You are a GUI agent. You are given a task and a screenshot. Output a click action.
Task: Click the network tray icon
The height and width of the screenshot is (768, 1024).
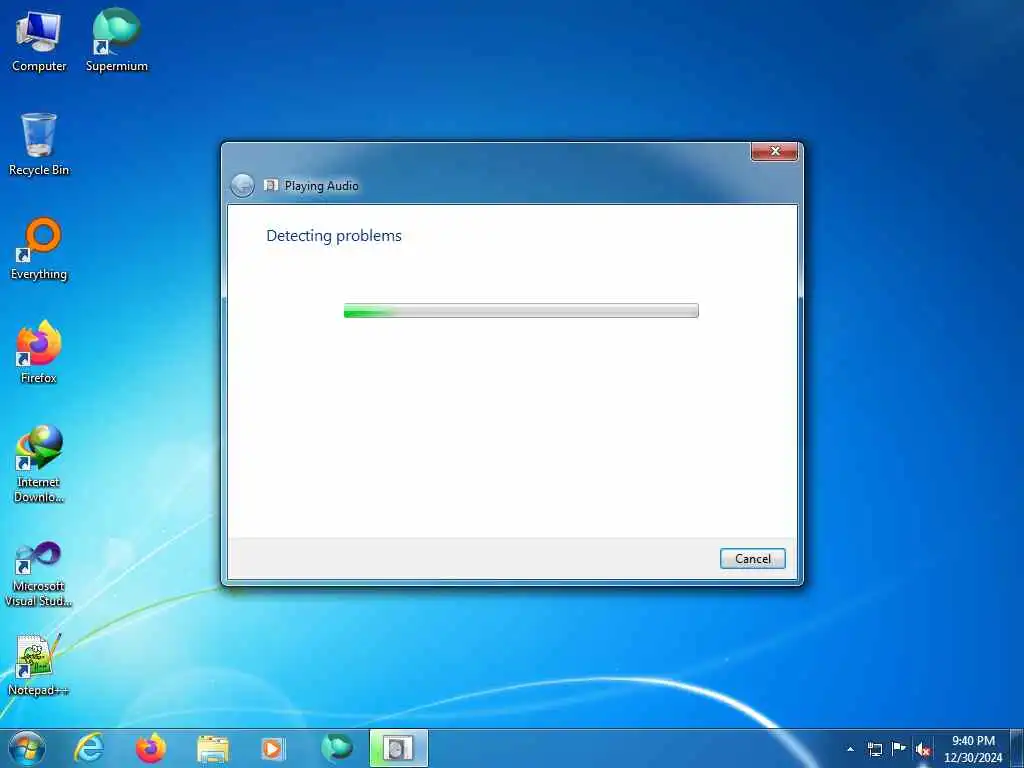click(x=874, y=749)
